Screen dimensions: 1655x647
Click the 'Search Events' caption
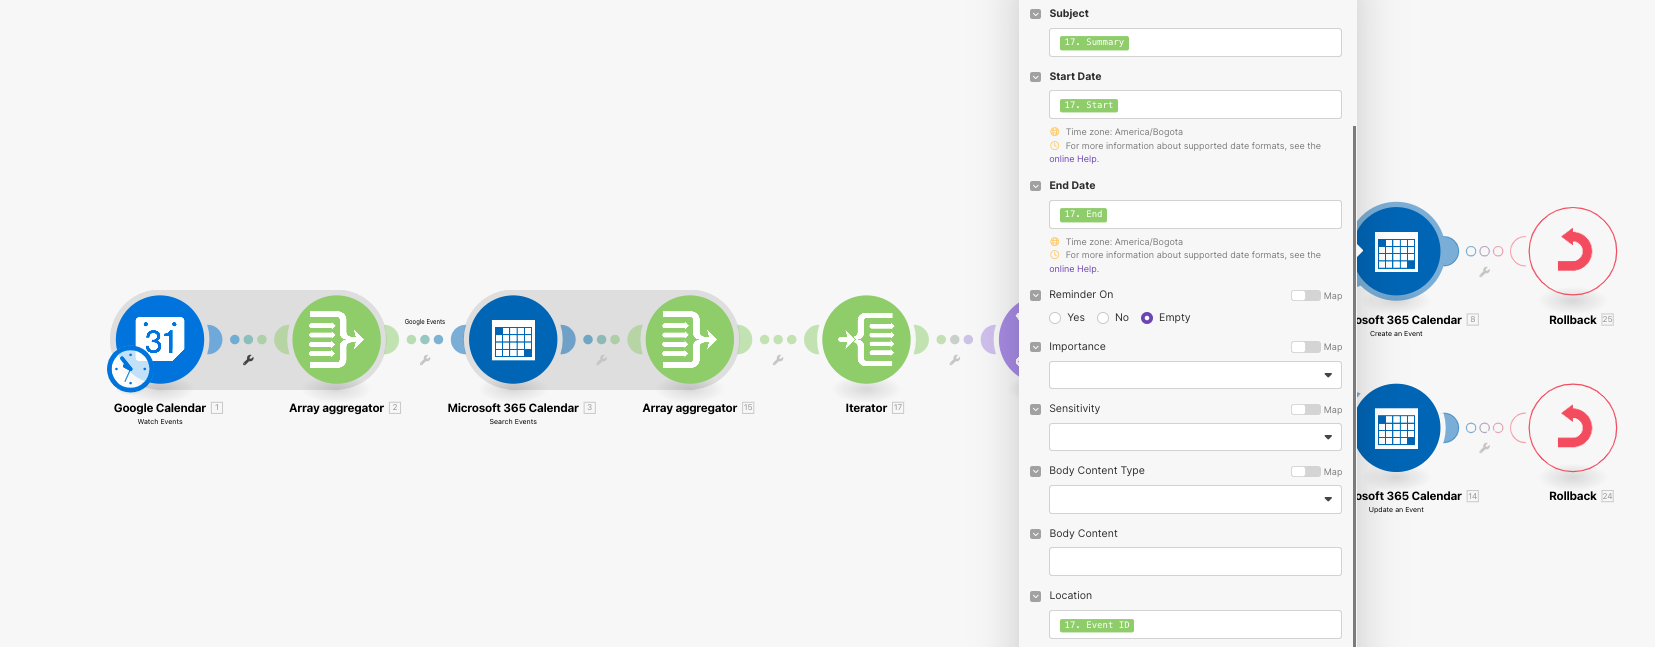click(513, 422)
